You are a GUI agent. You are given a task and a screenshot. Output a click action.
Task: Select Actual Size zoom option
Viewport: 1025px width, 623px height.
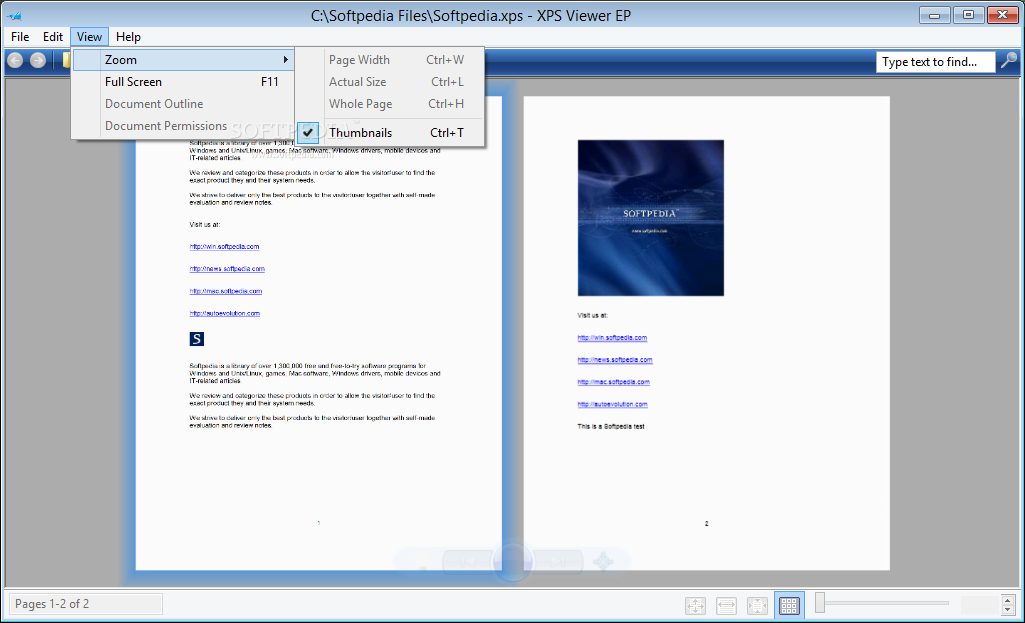coord(390,82)
